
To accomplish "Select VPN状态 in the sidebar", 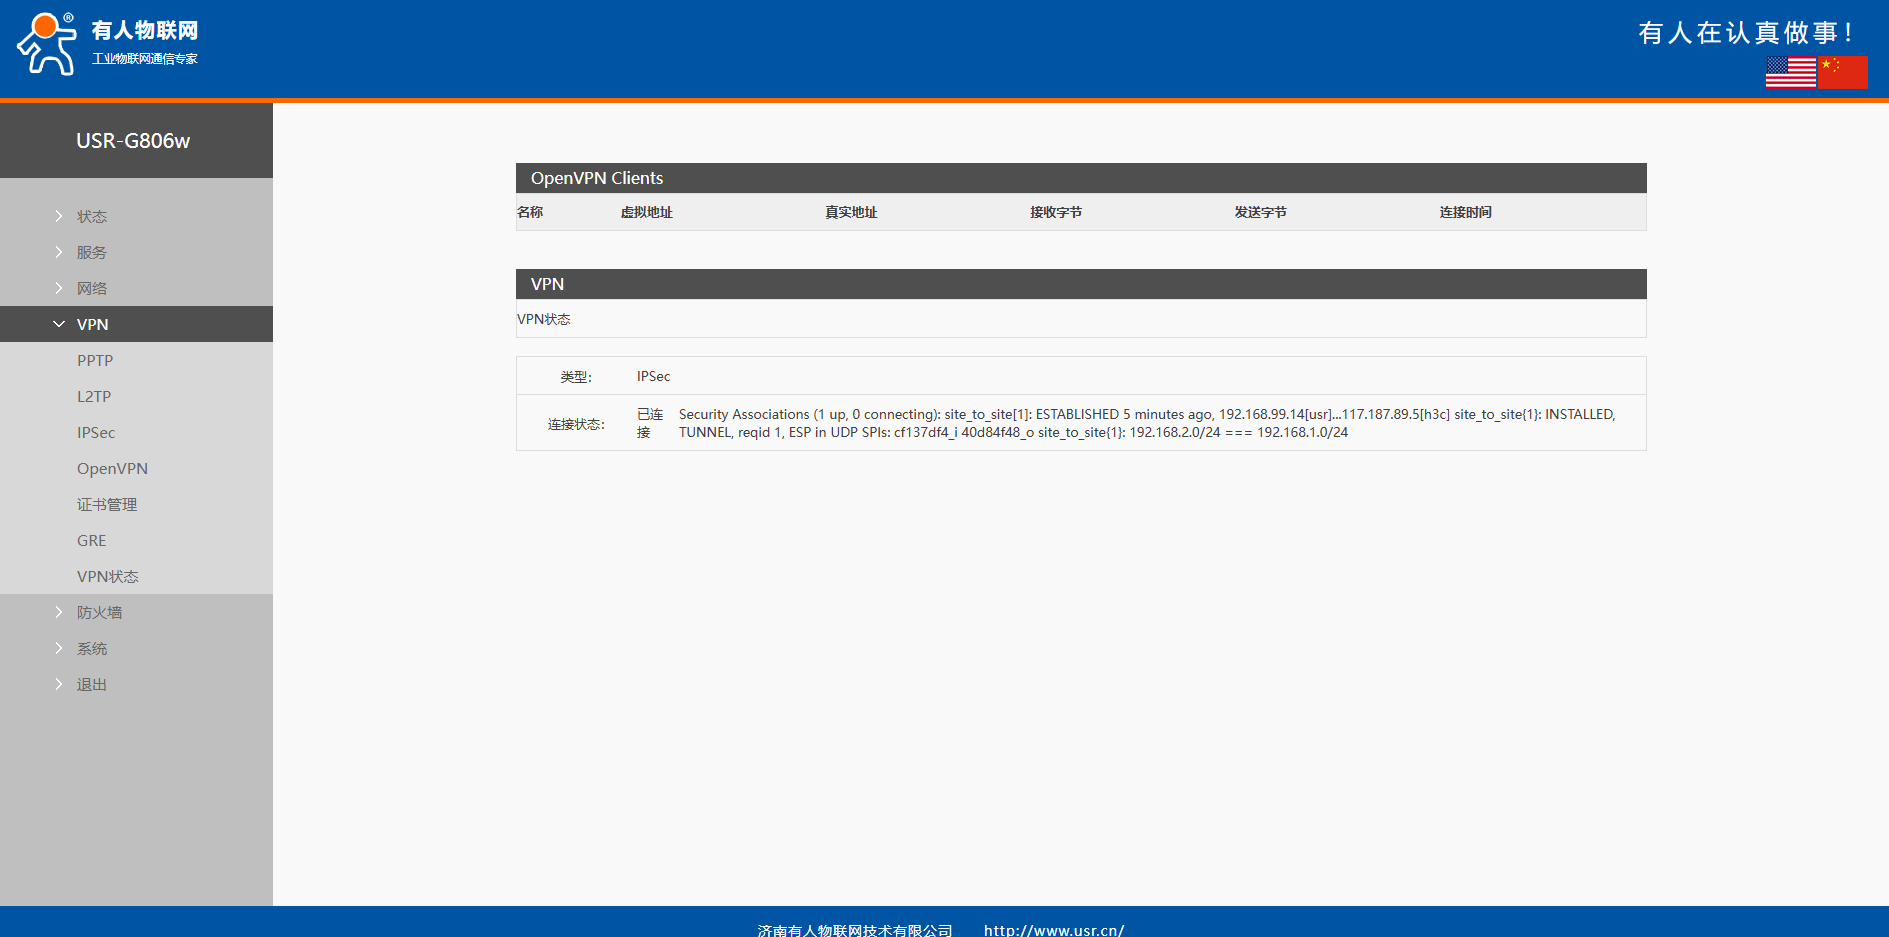I will coord(108,576).
